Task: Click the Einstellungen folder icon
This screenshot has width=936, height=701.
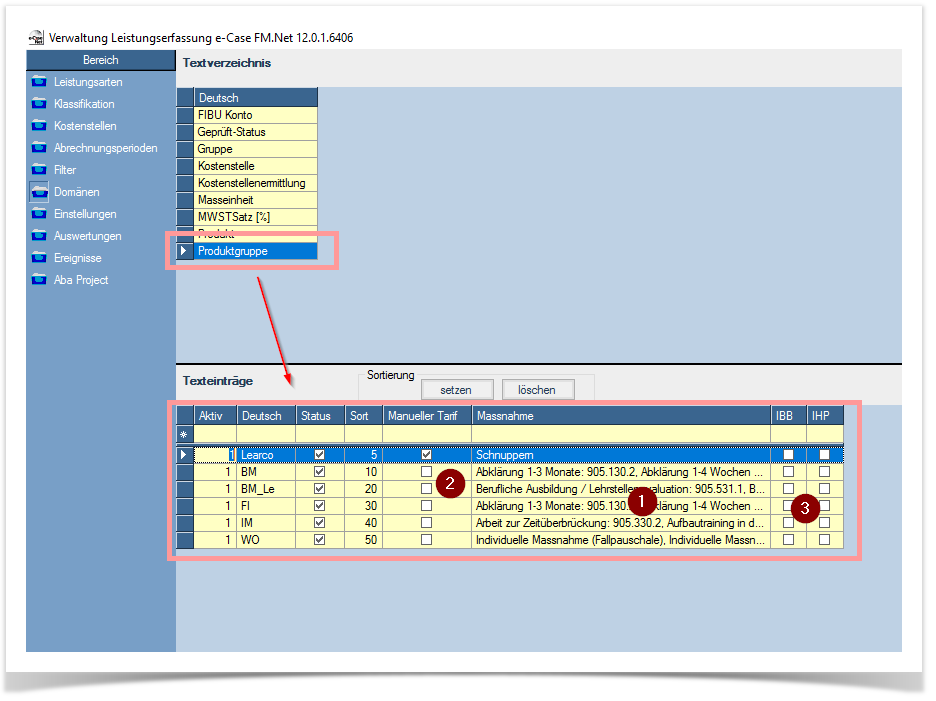Action: click(39, 214)
